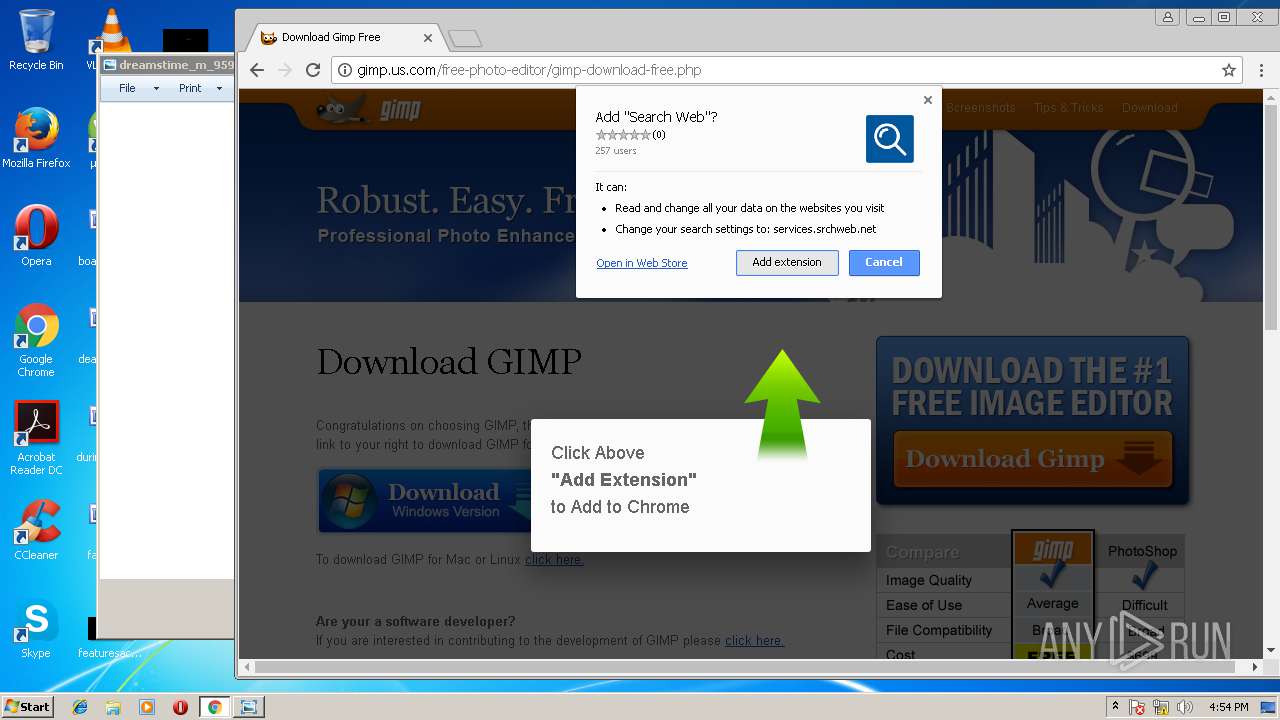Open Skype desktop icon
Viewport: 1280px width, 720px height.
(x=36, y=630)
